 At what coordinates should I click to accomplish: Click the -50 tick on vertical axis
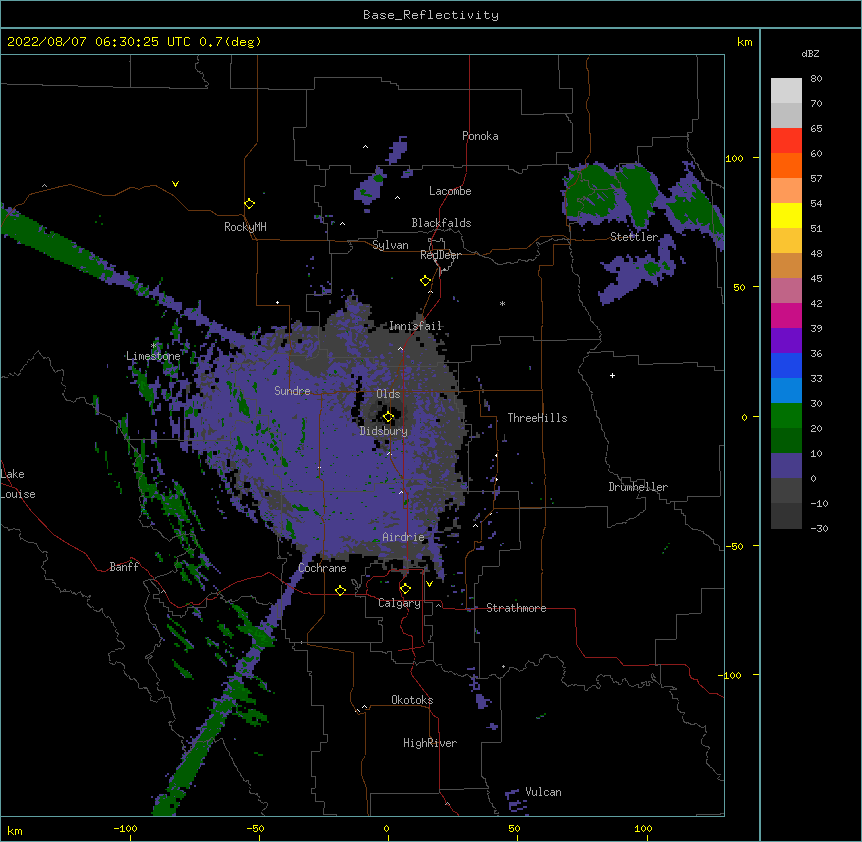point(734,546)
